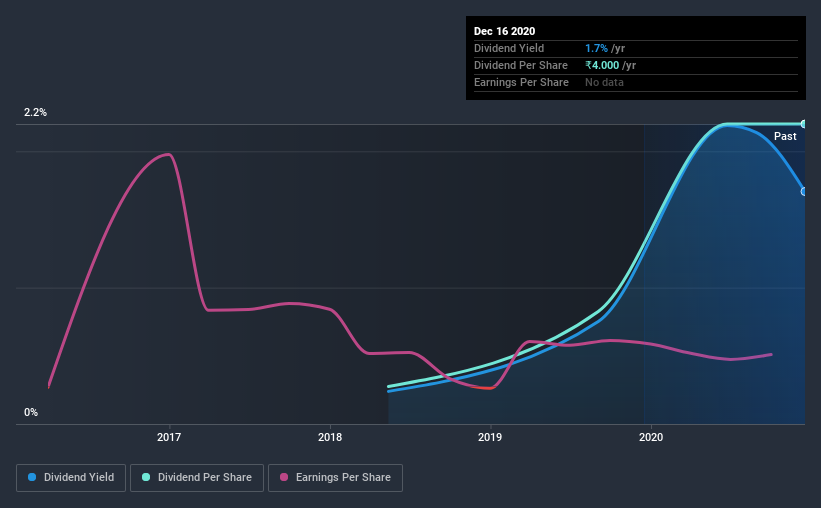Click the tooltip's Earnings Per Share row label
821x508 pixels.
521,82
